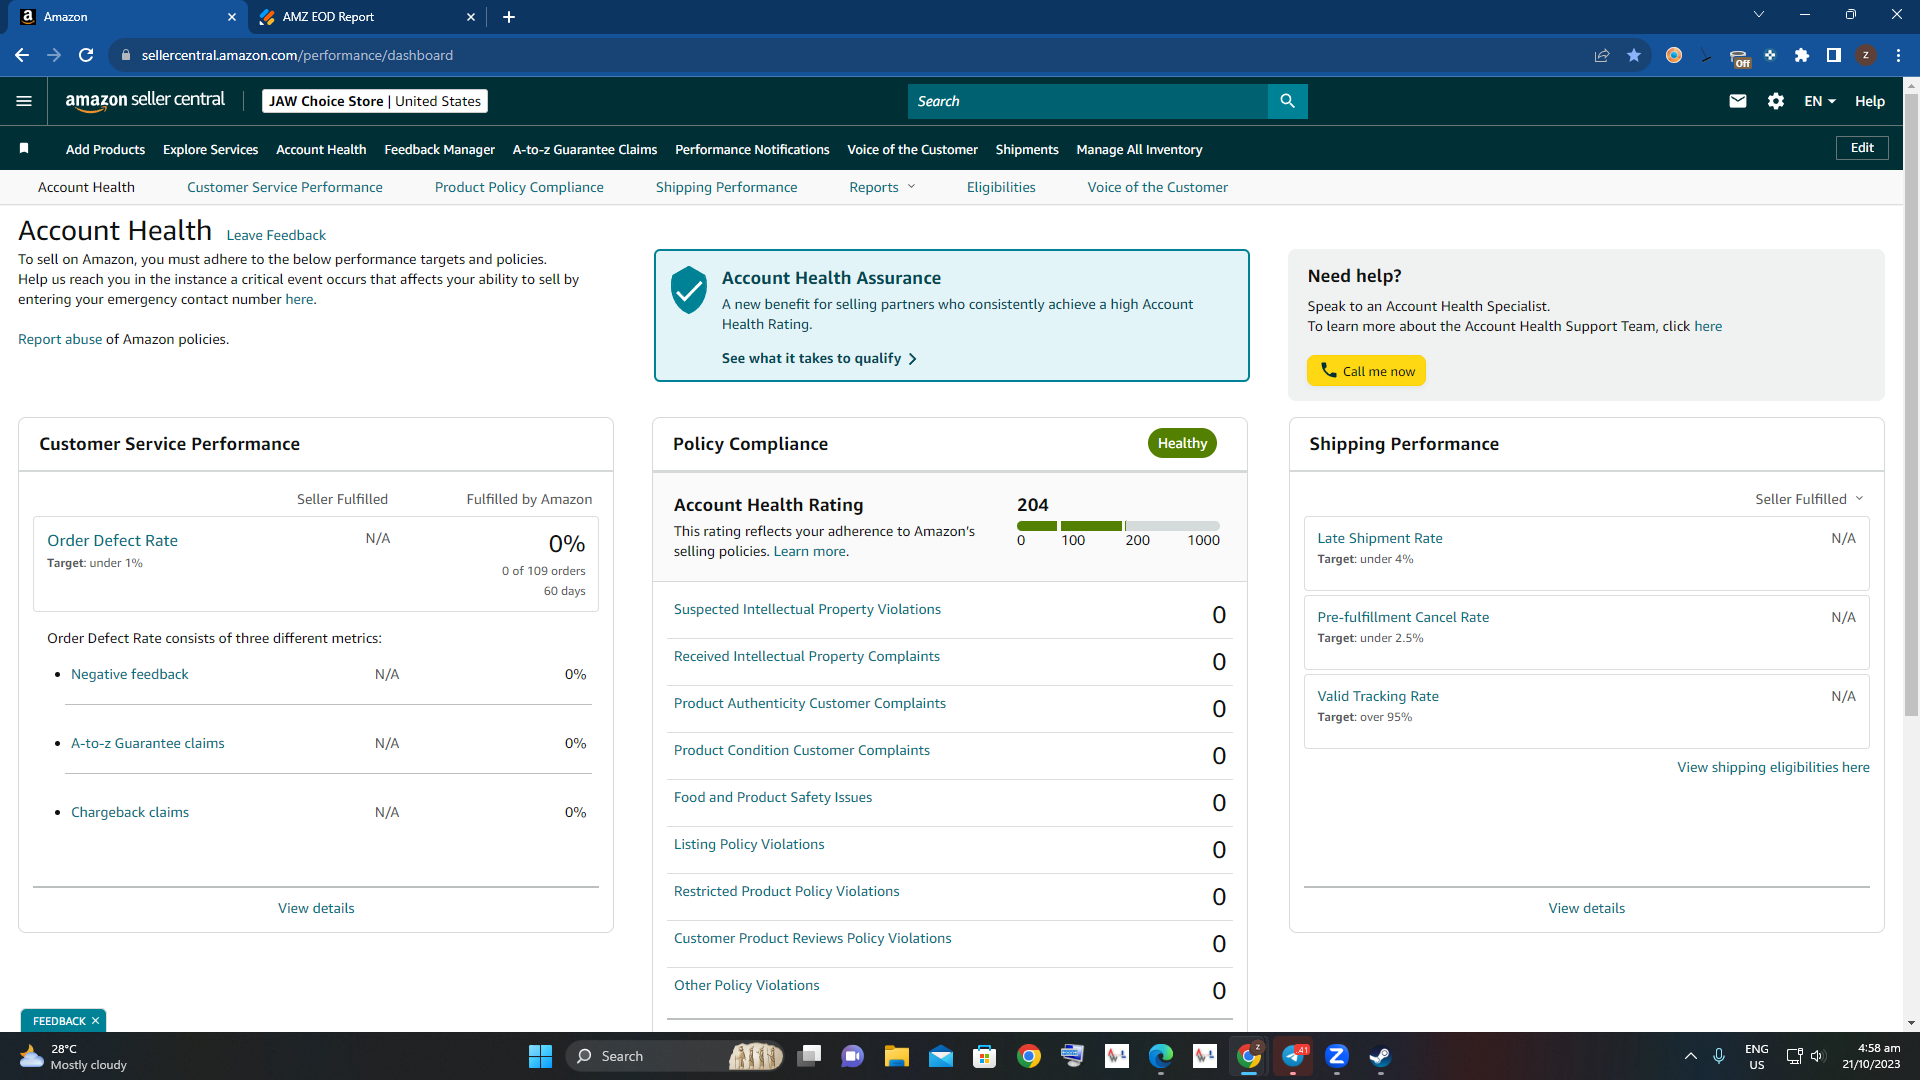Expand the EN language dropdown

pos(1820,101)
